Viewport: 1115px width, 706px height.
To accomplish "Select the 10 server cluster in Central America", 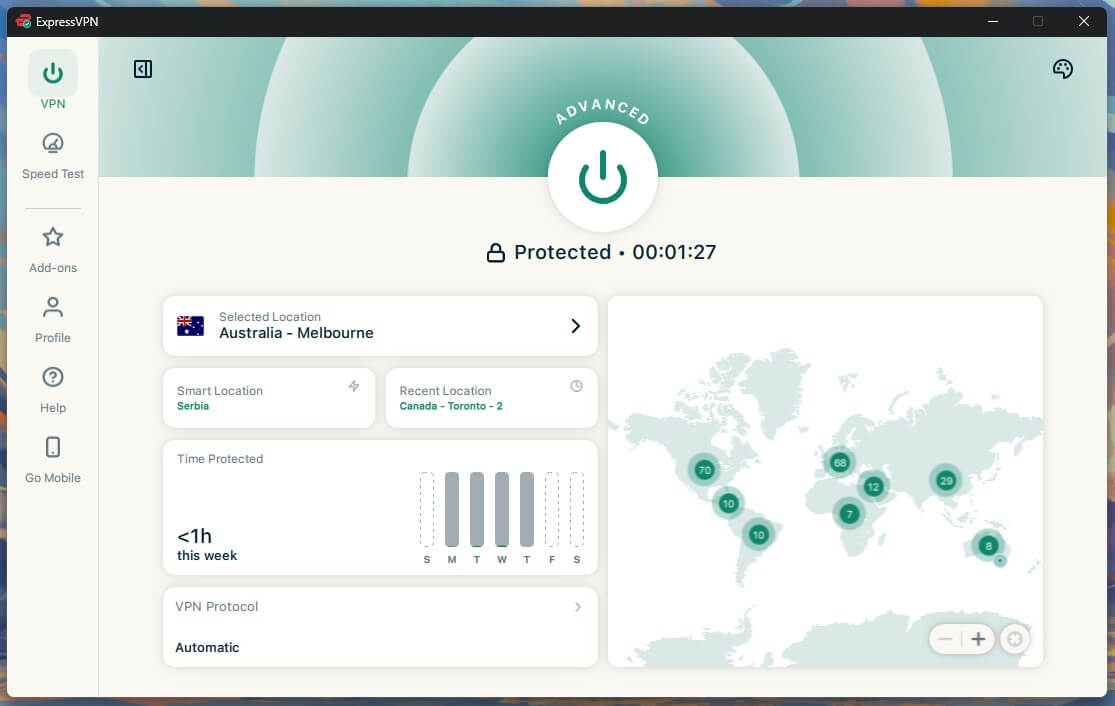I will (x=728, y=504).
